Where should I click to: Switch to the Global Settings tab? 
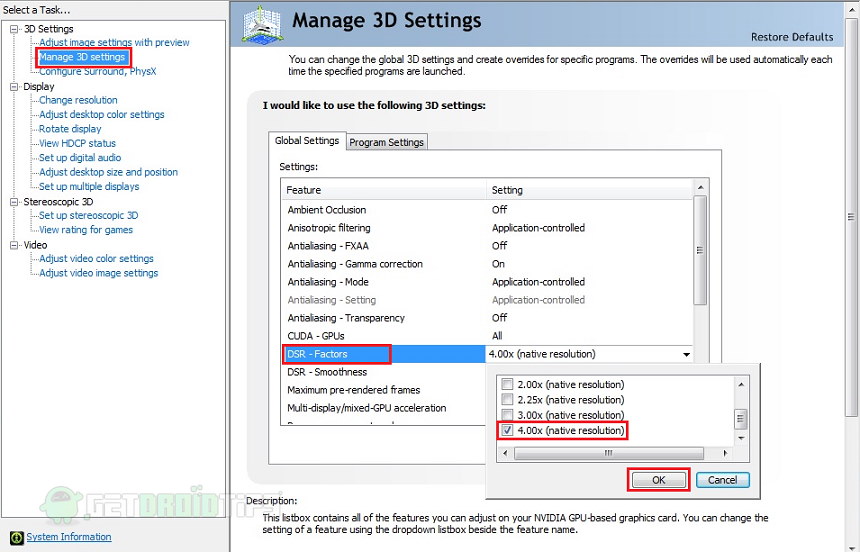pyautogui.click(x=307, y=141)
